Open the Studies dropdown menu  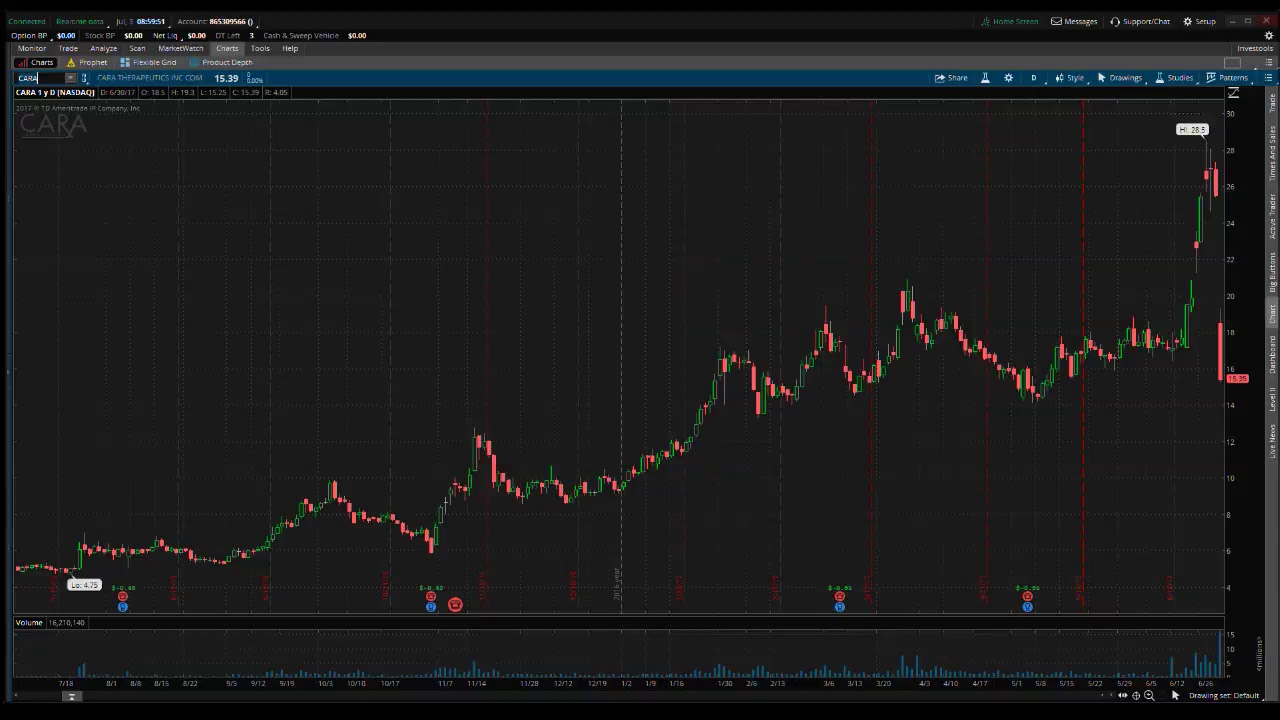click(x=1174, y=78)
